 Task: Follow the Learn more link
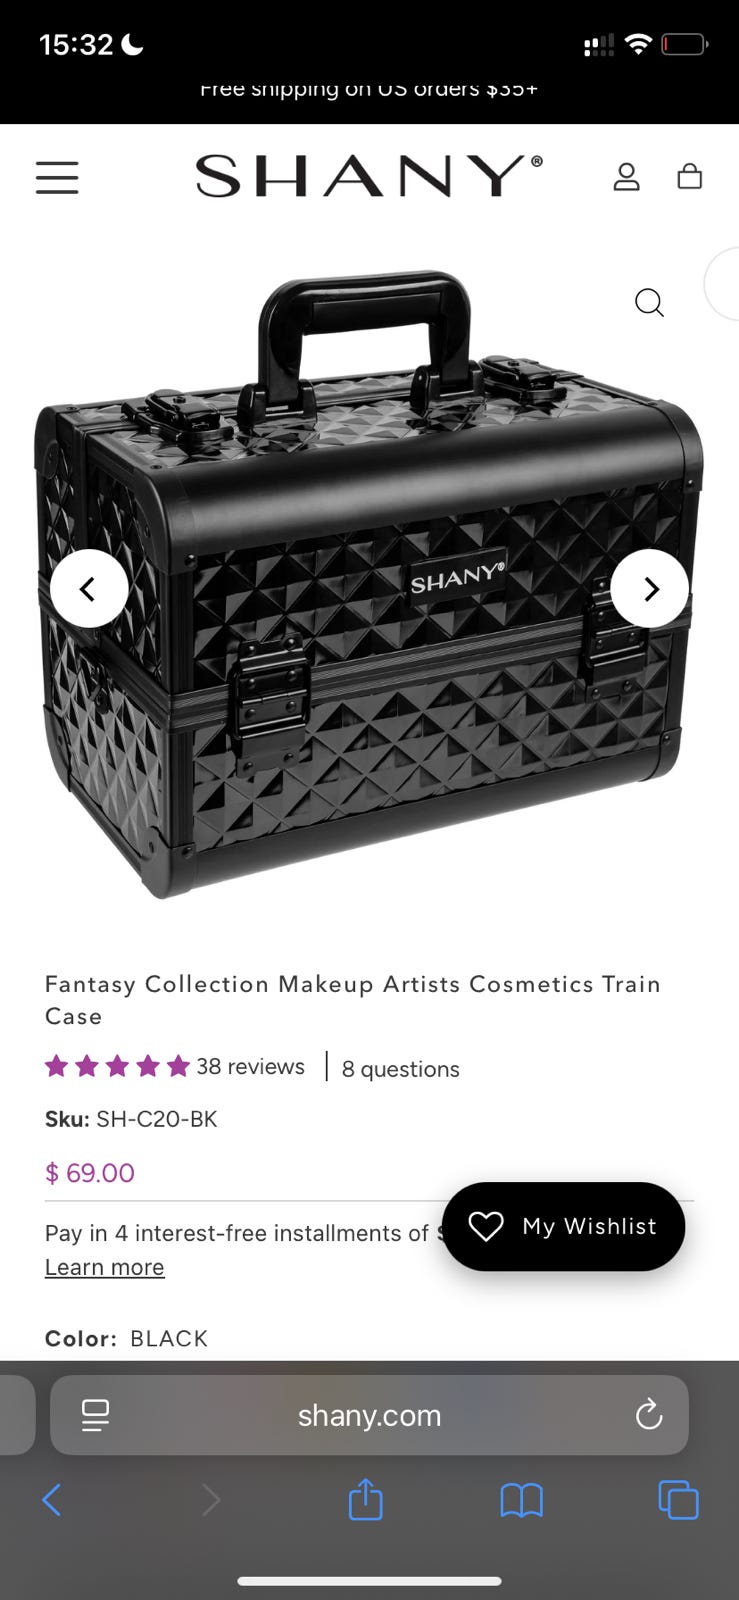[x=105, y=1267]
